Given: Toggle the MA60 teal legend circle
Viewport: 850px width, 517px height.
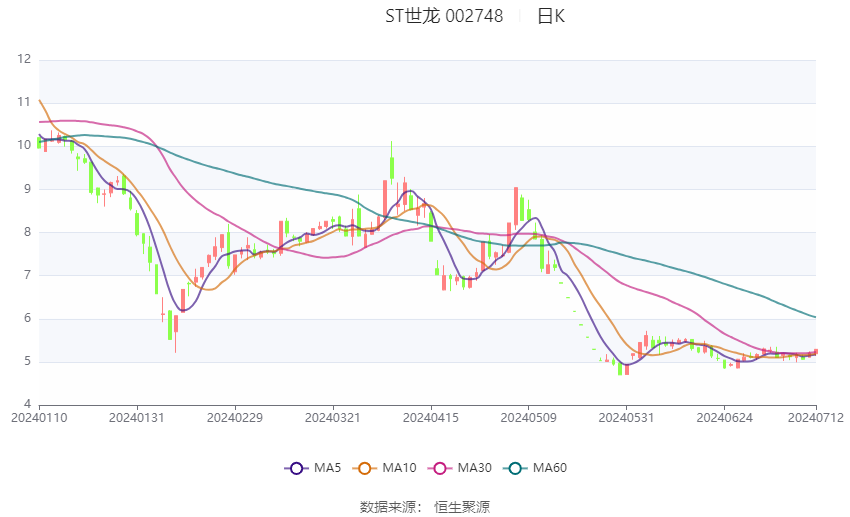Looking at the screenshot, I should pos(515,468).
